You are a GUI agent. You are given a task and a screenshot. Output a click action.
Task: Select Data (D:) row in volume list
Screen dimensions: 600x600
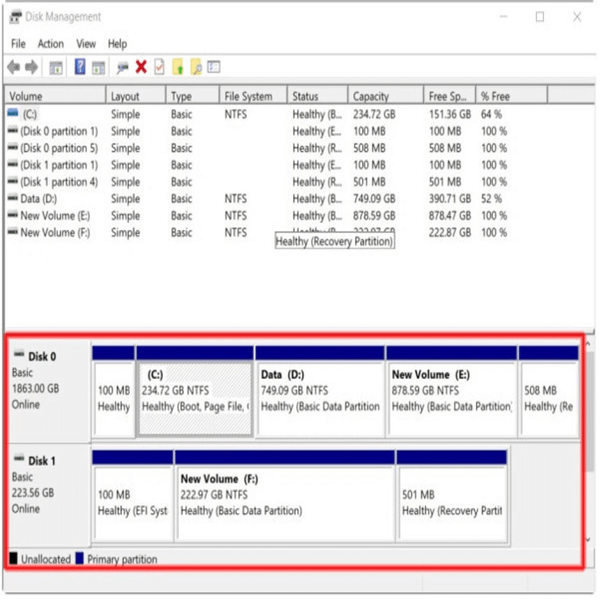[42, 199]
